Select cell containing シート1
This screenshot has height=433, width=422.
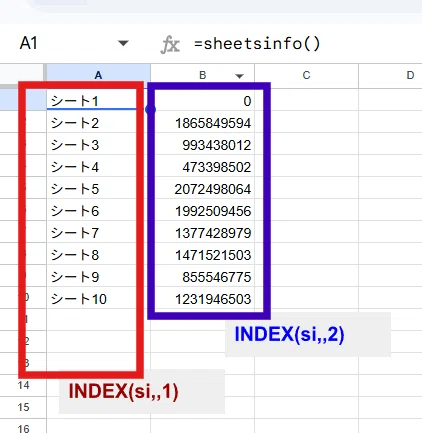point(98,100)
